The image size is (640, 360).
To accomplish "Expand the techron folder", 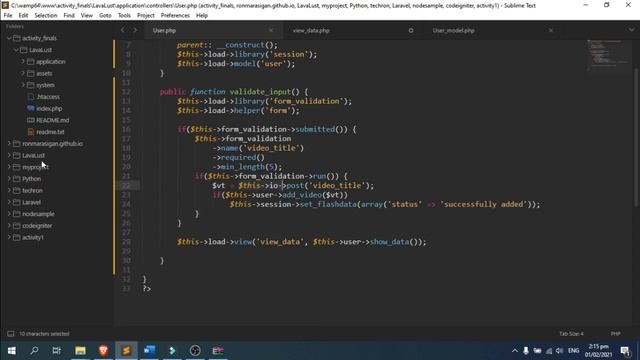I will coord(9,190).
